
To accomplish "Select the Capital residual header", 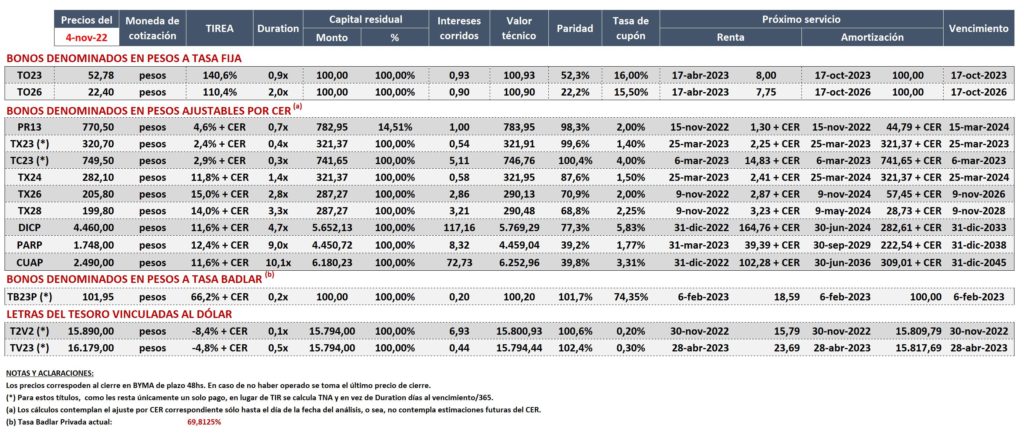I will (366, 20).
